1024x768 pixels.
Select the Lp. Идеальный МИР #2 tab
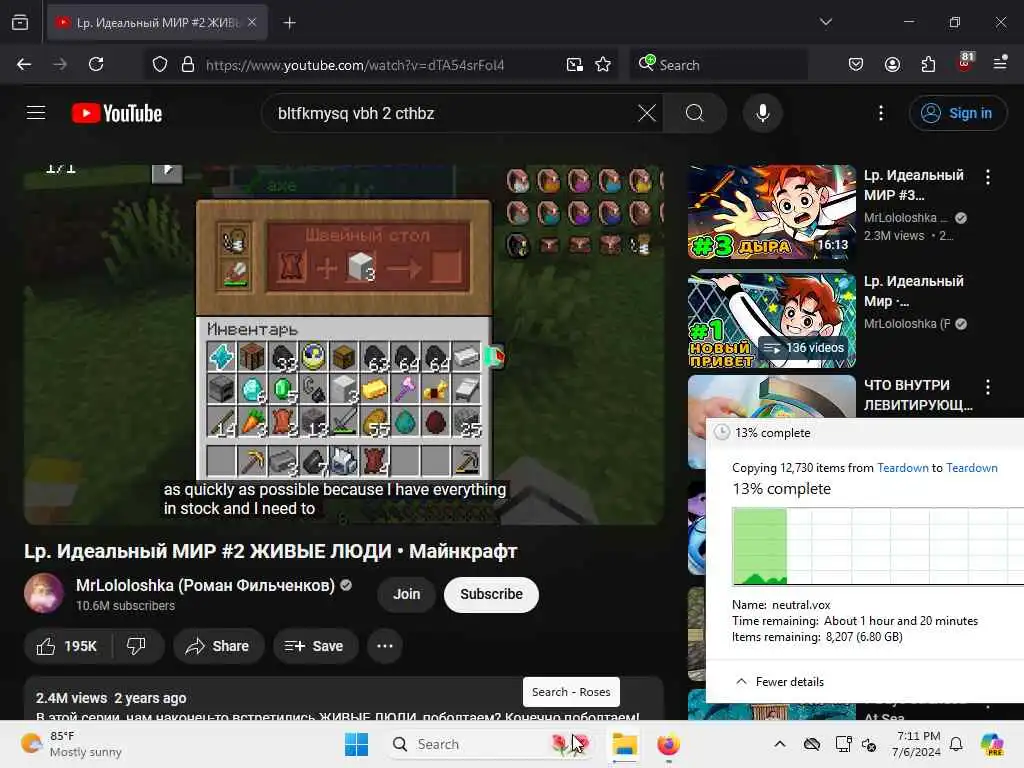pyautogui.click(x=157, y=22)
